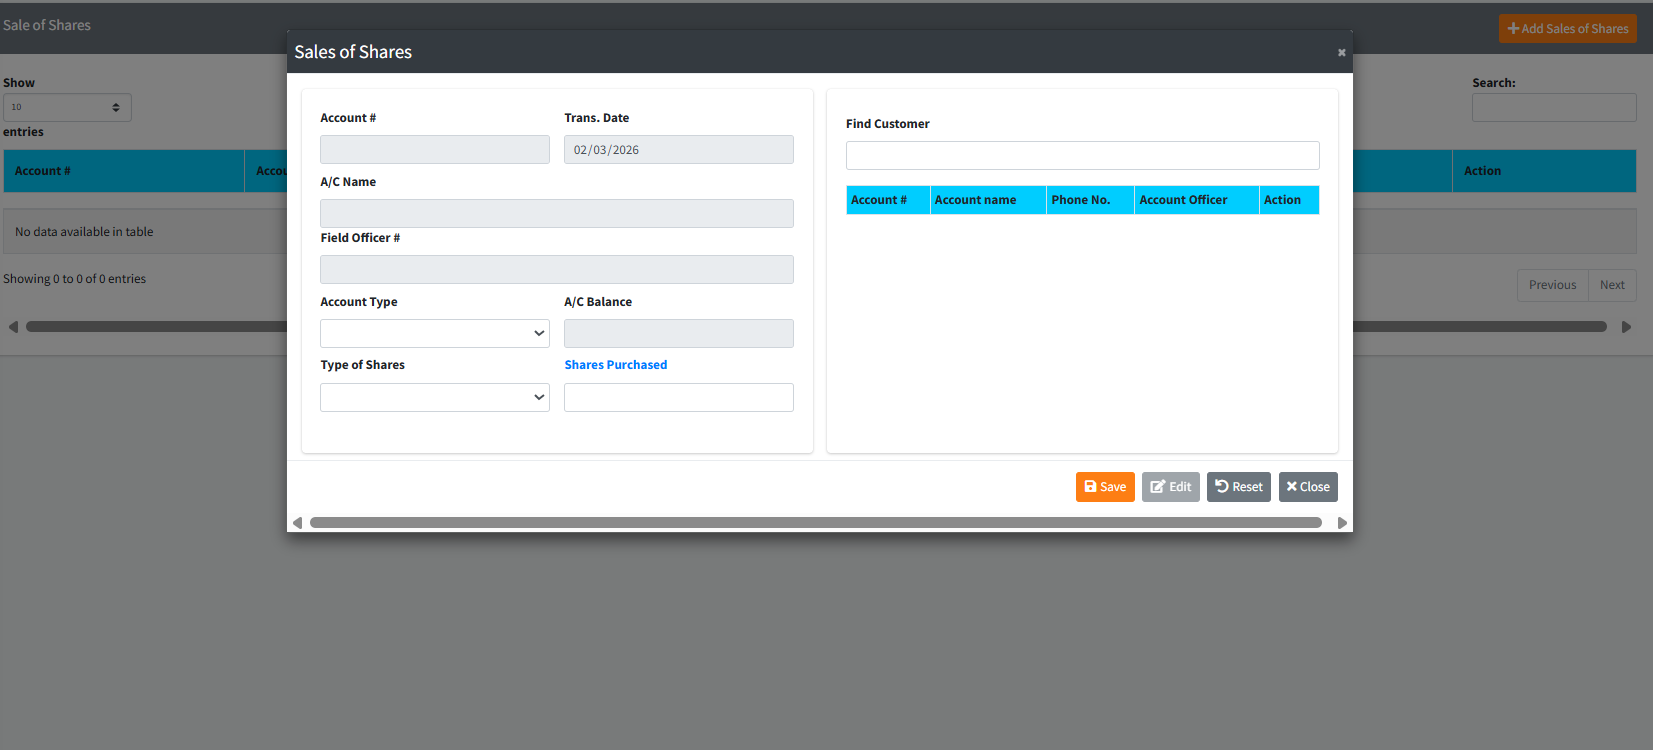The height and width of the screenshot is (750, 1653).
Task: Click the Trans. Date field
Action: pyautogui.click(x=678, y=150)
